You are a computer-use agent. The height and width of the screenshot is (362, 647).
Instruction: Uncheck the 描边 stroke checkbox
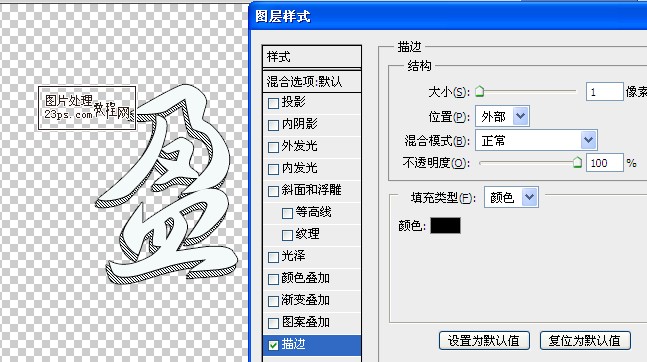click(x=273, y=345)
